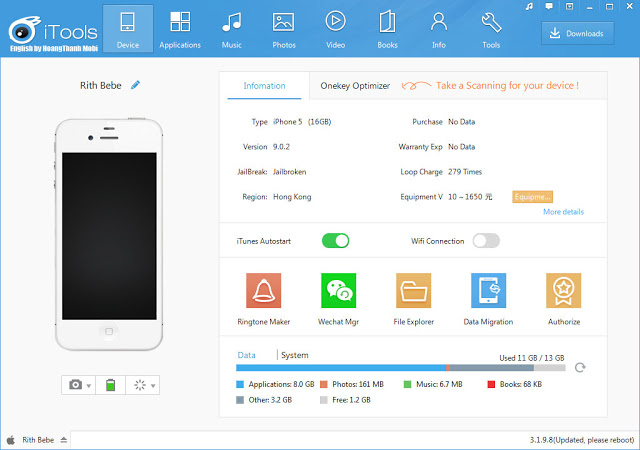Click the blue Applications color swatch

coord(240,384)
